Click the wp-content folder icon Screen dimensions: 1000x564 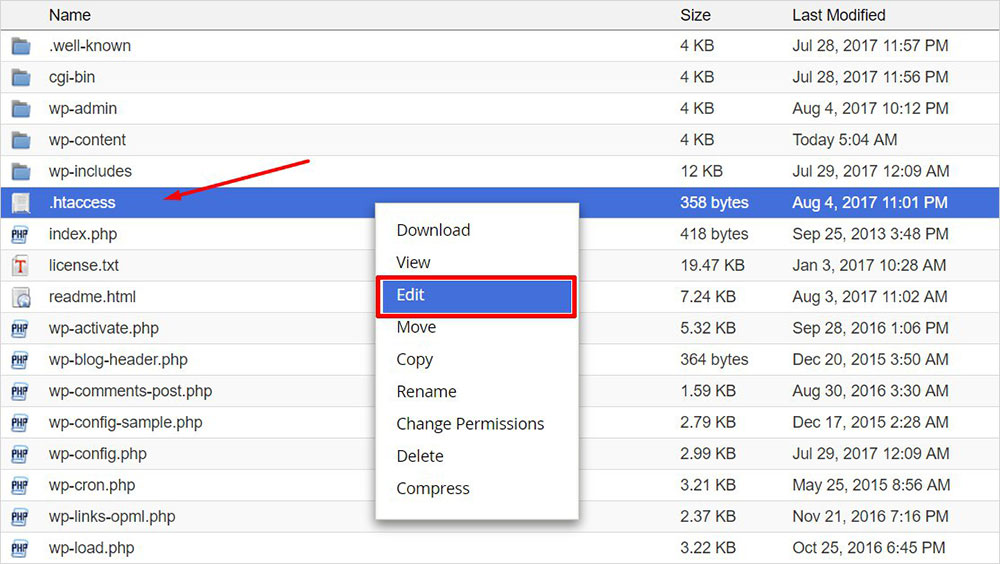(21, 140)
